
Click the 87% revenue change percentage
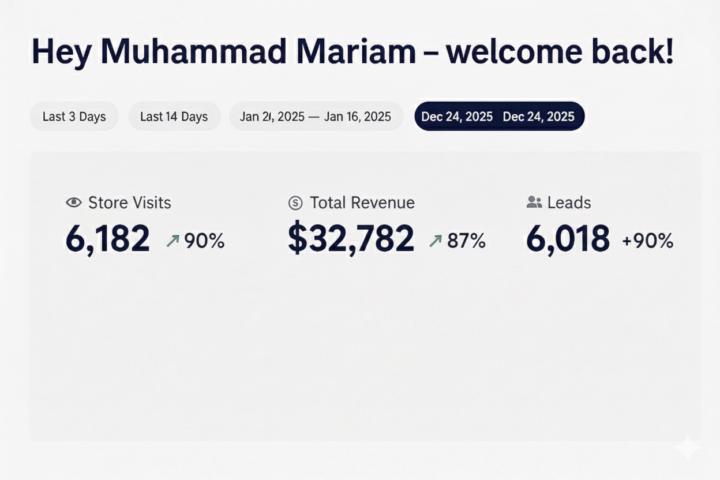tap(466, 241)
